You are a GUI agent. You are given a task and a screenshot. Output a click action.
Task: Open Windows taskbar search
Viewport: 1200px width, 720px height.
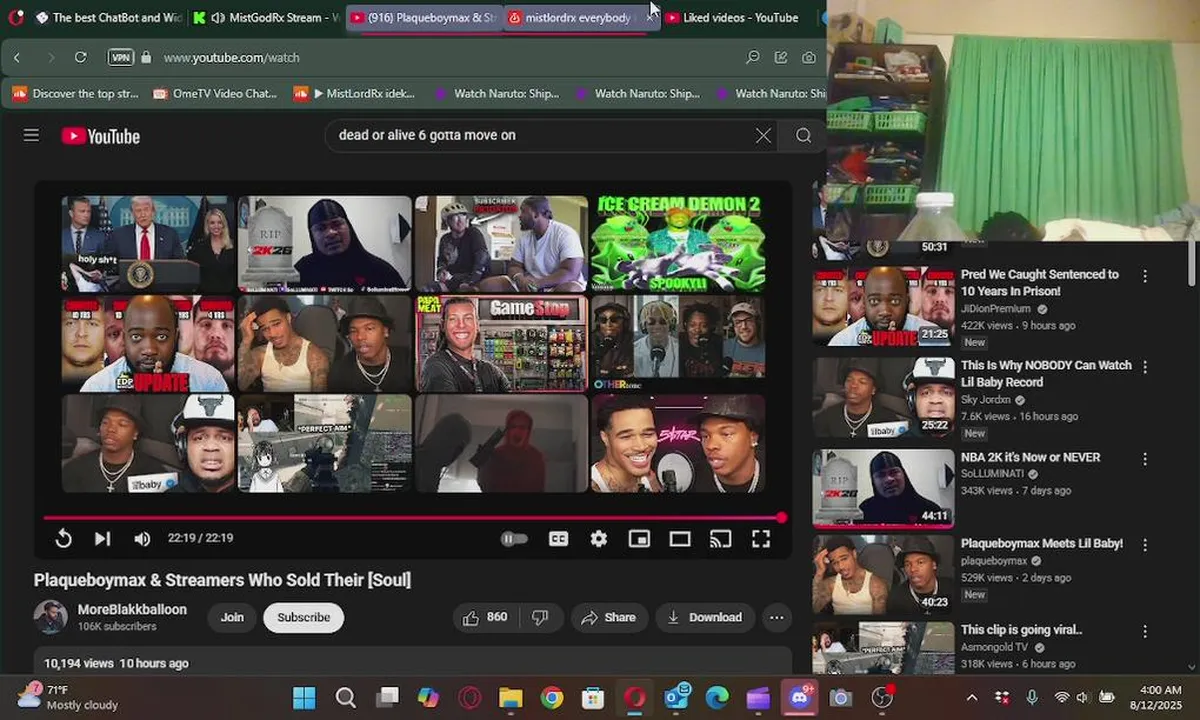point(345,697)
